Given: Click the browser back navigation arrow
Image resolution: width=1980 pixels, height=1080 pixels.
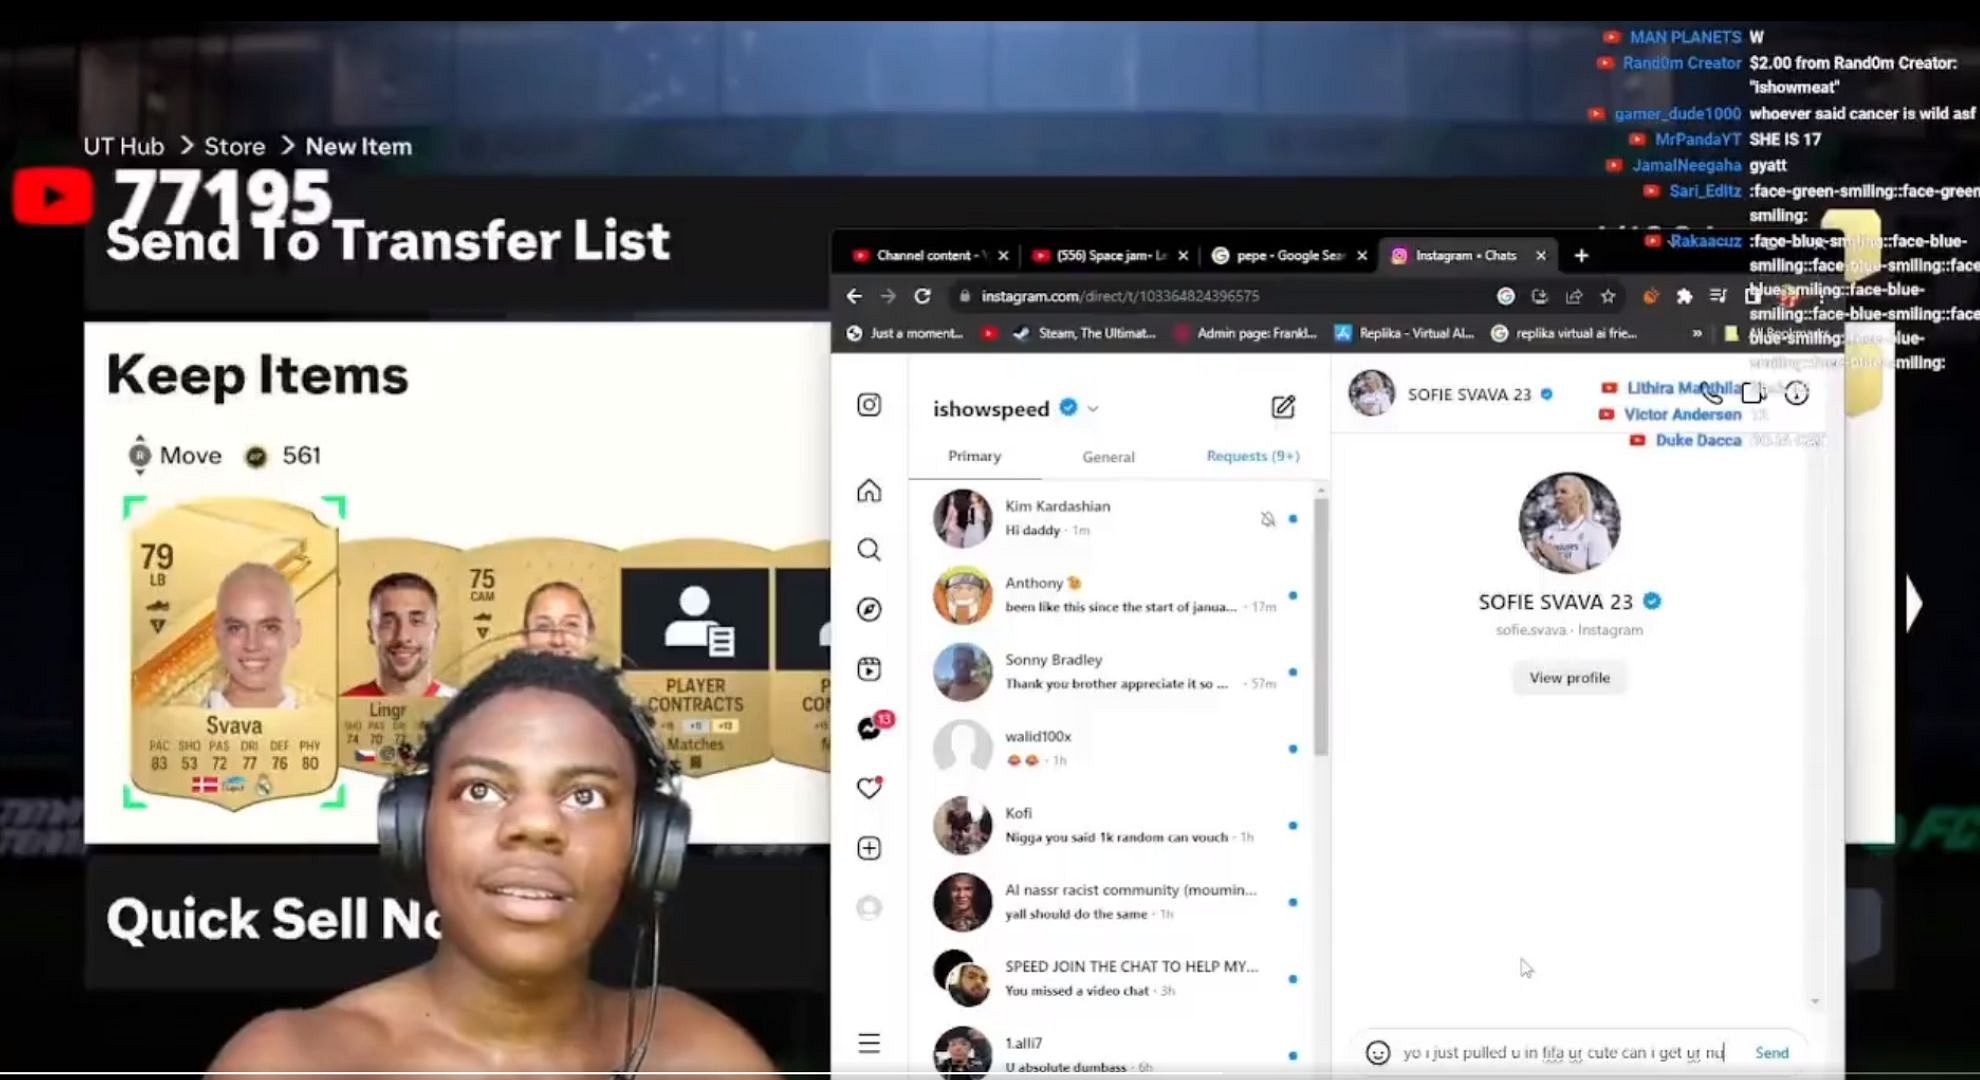Looking at the screenshot, I should [852, 294].
